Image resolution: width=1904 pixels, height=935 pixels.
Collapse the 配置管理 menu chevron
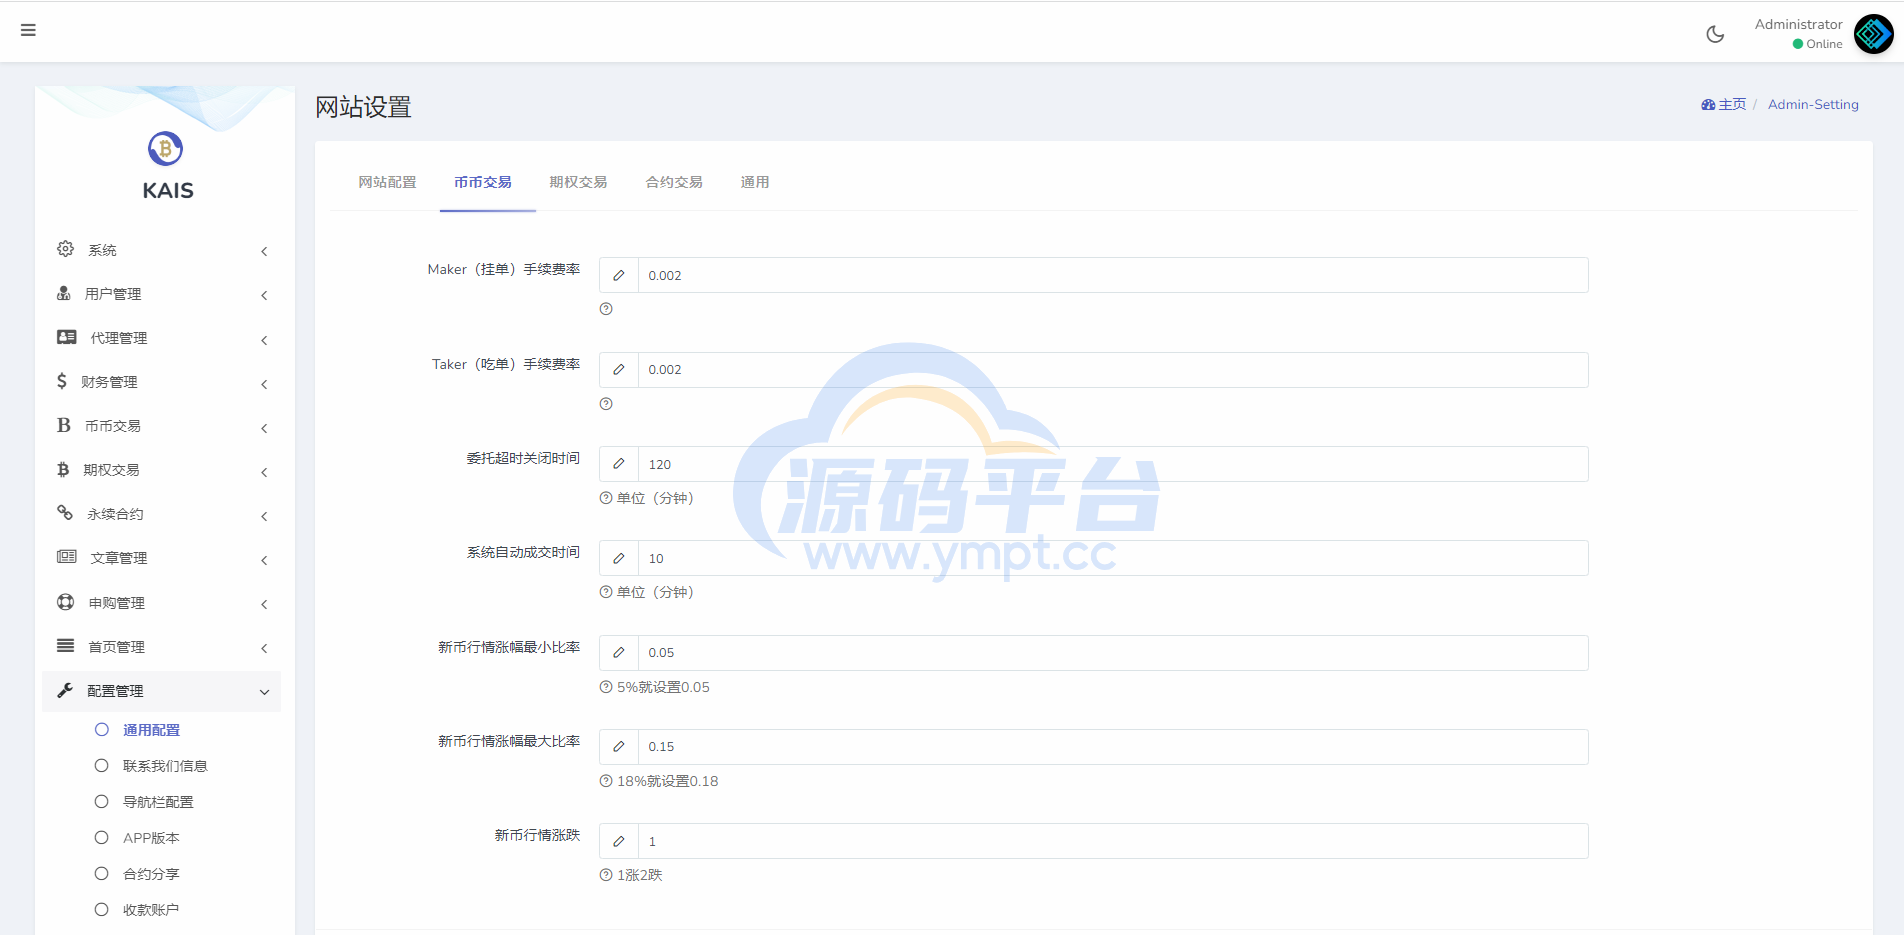264,692
